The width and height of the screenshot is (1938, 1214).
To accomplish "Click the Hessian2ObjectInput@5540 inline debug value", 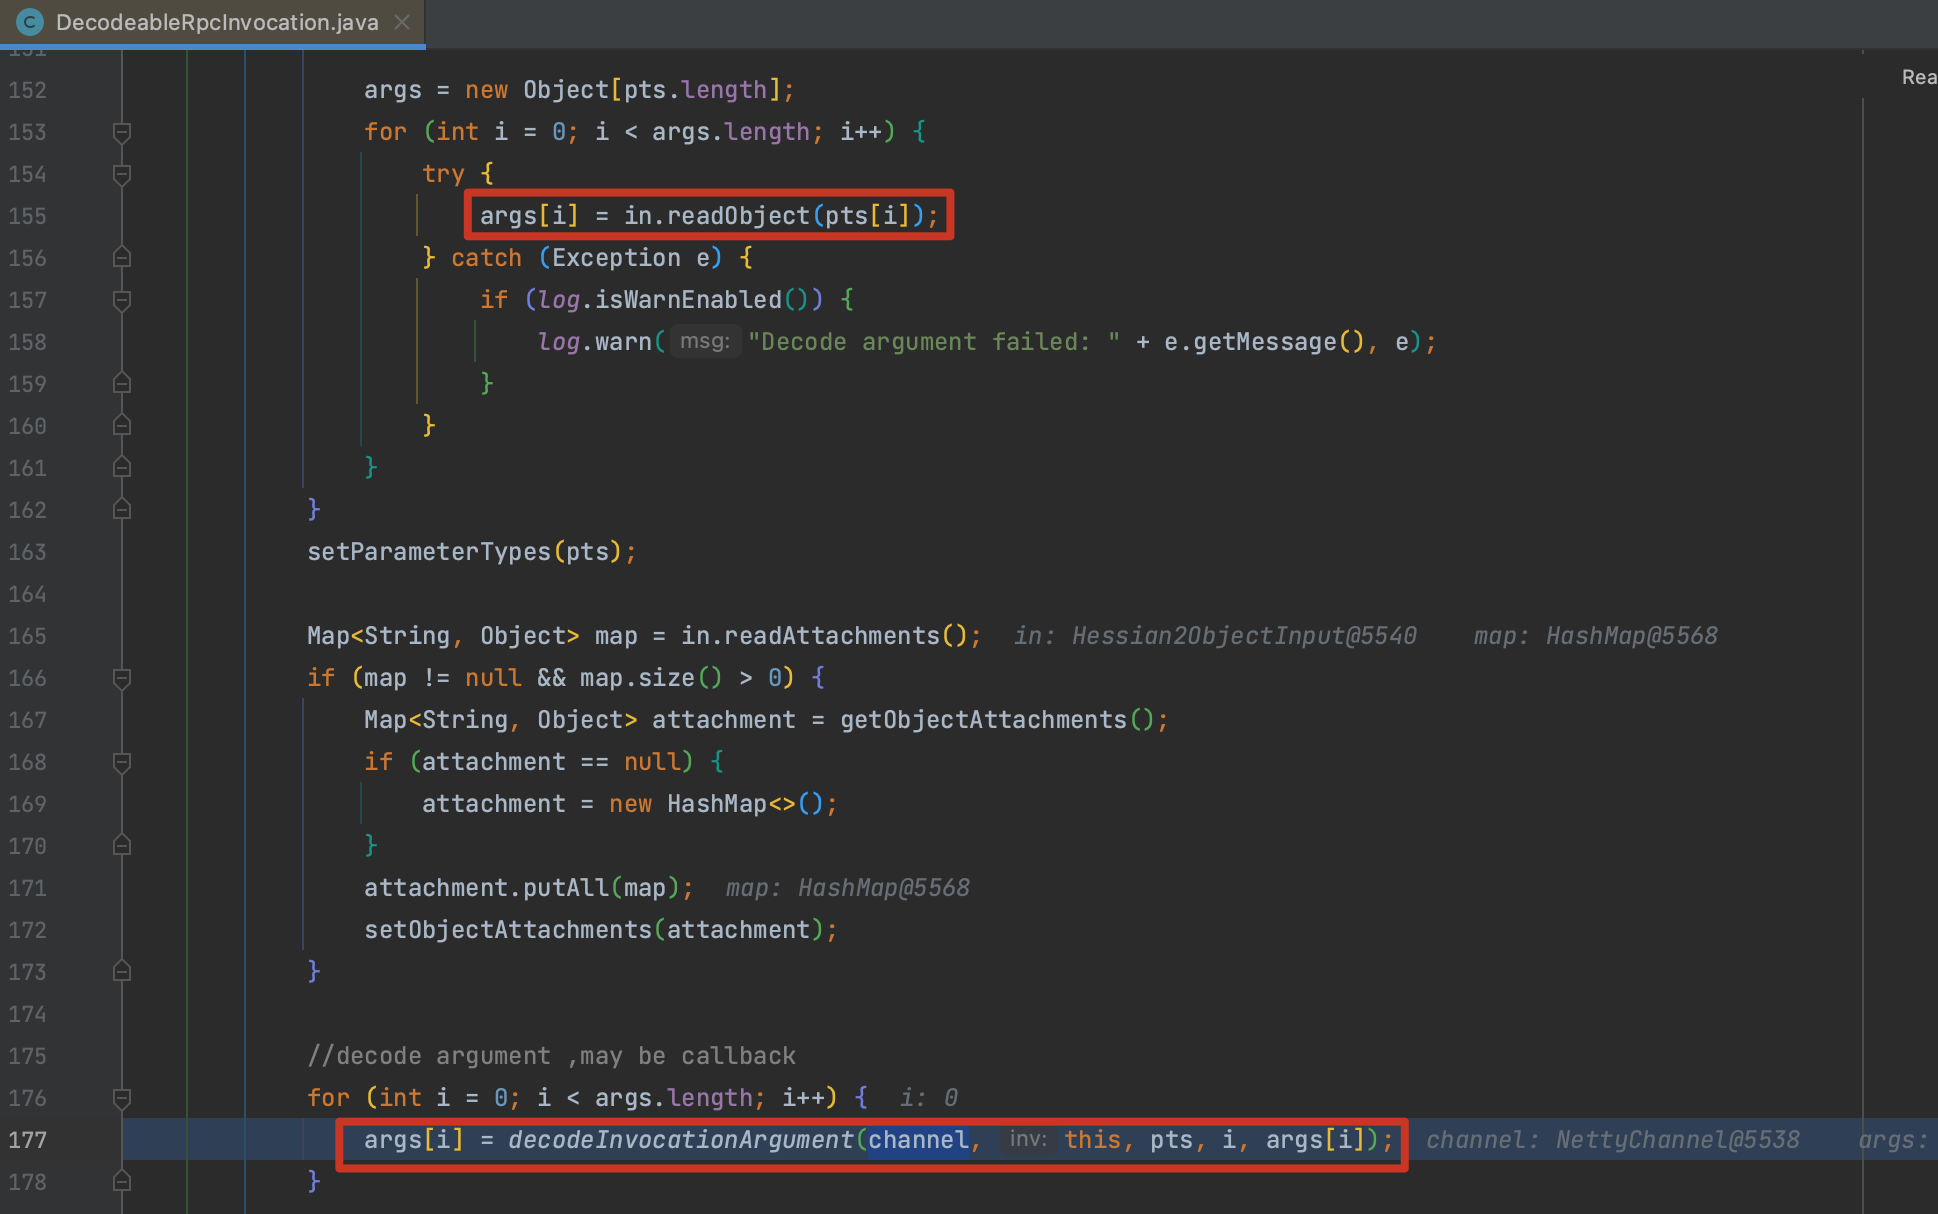I will pyautogui.click(x=1244, y=636).
